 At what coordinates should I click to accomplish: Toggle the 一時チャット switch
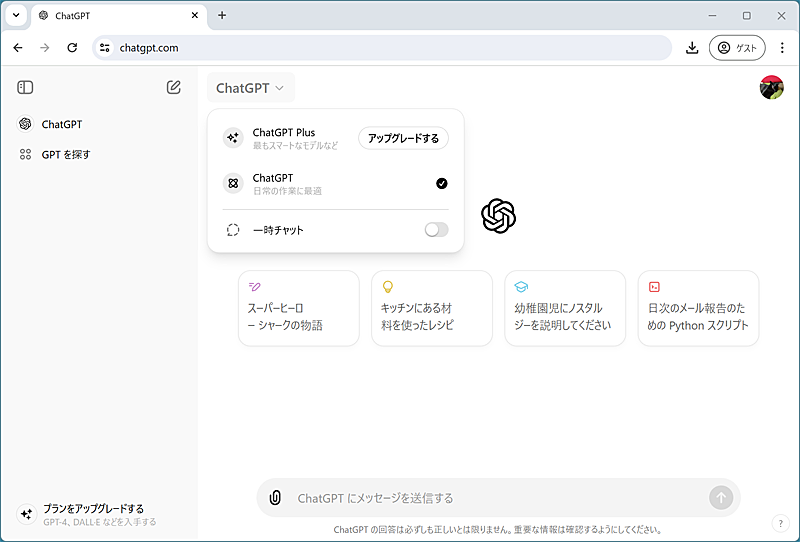[436, 230]
